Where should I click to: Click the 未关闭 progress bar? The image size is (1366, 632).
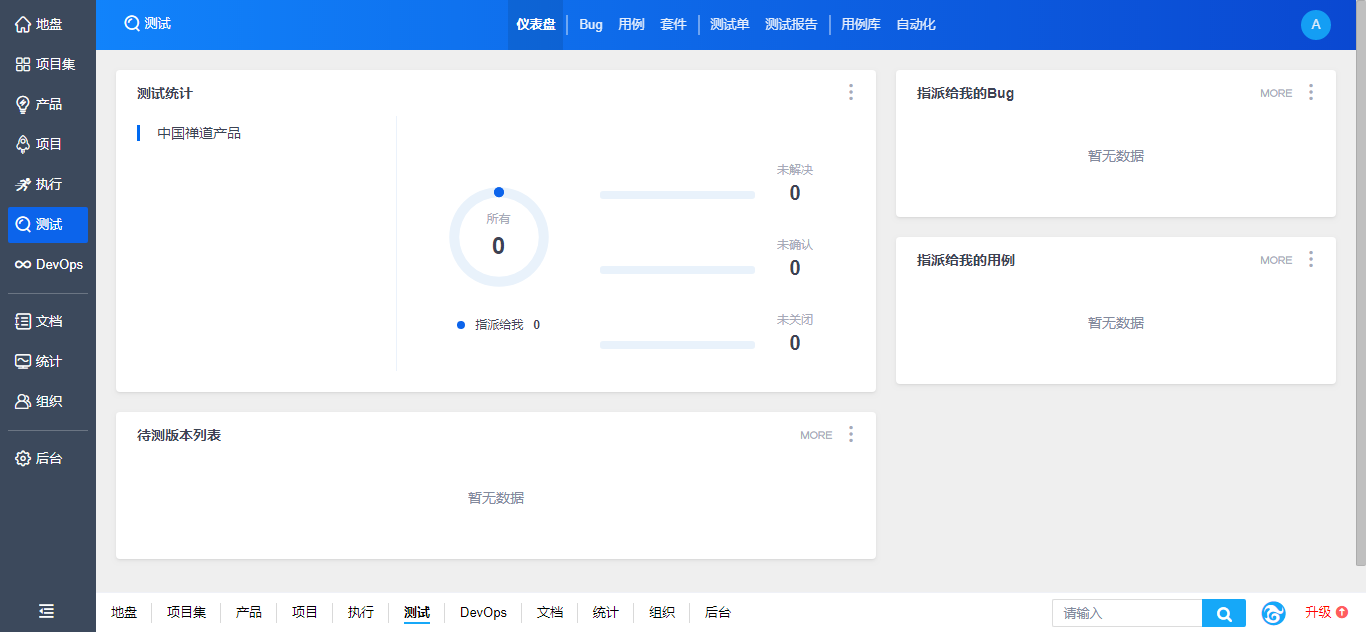677,345
